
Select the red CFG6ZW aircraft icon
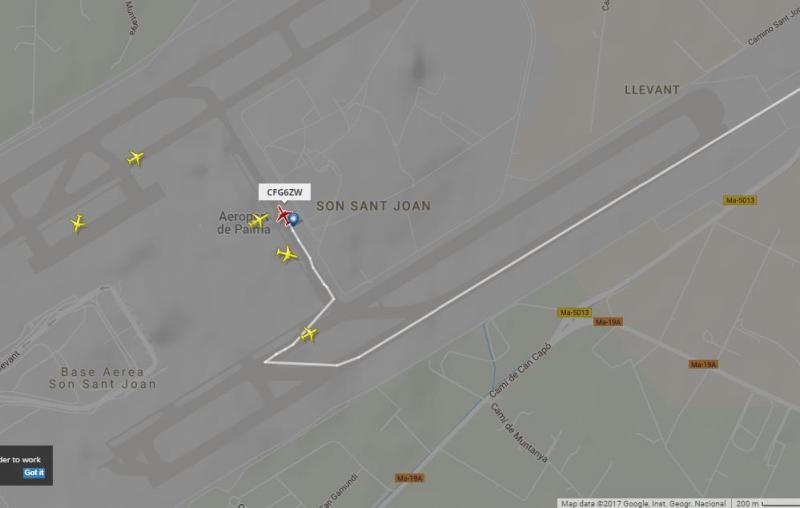284,215
